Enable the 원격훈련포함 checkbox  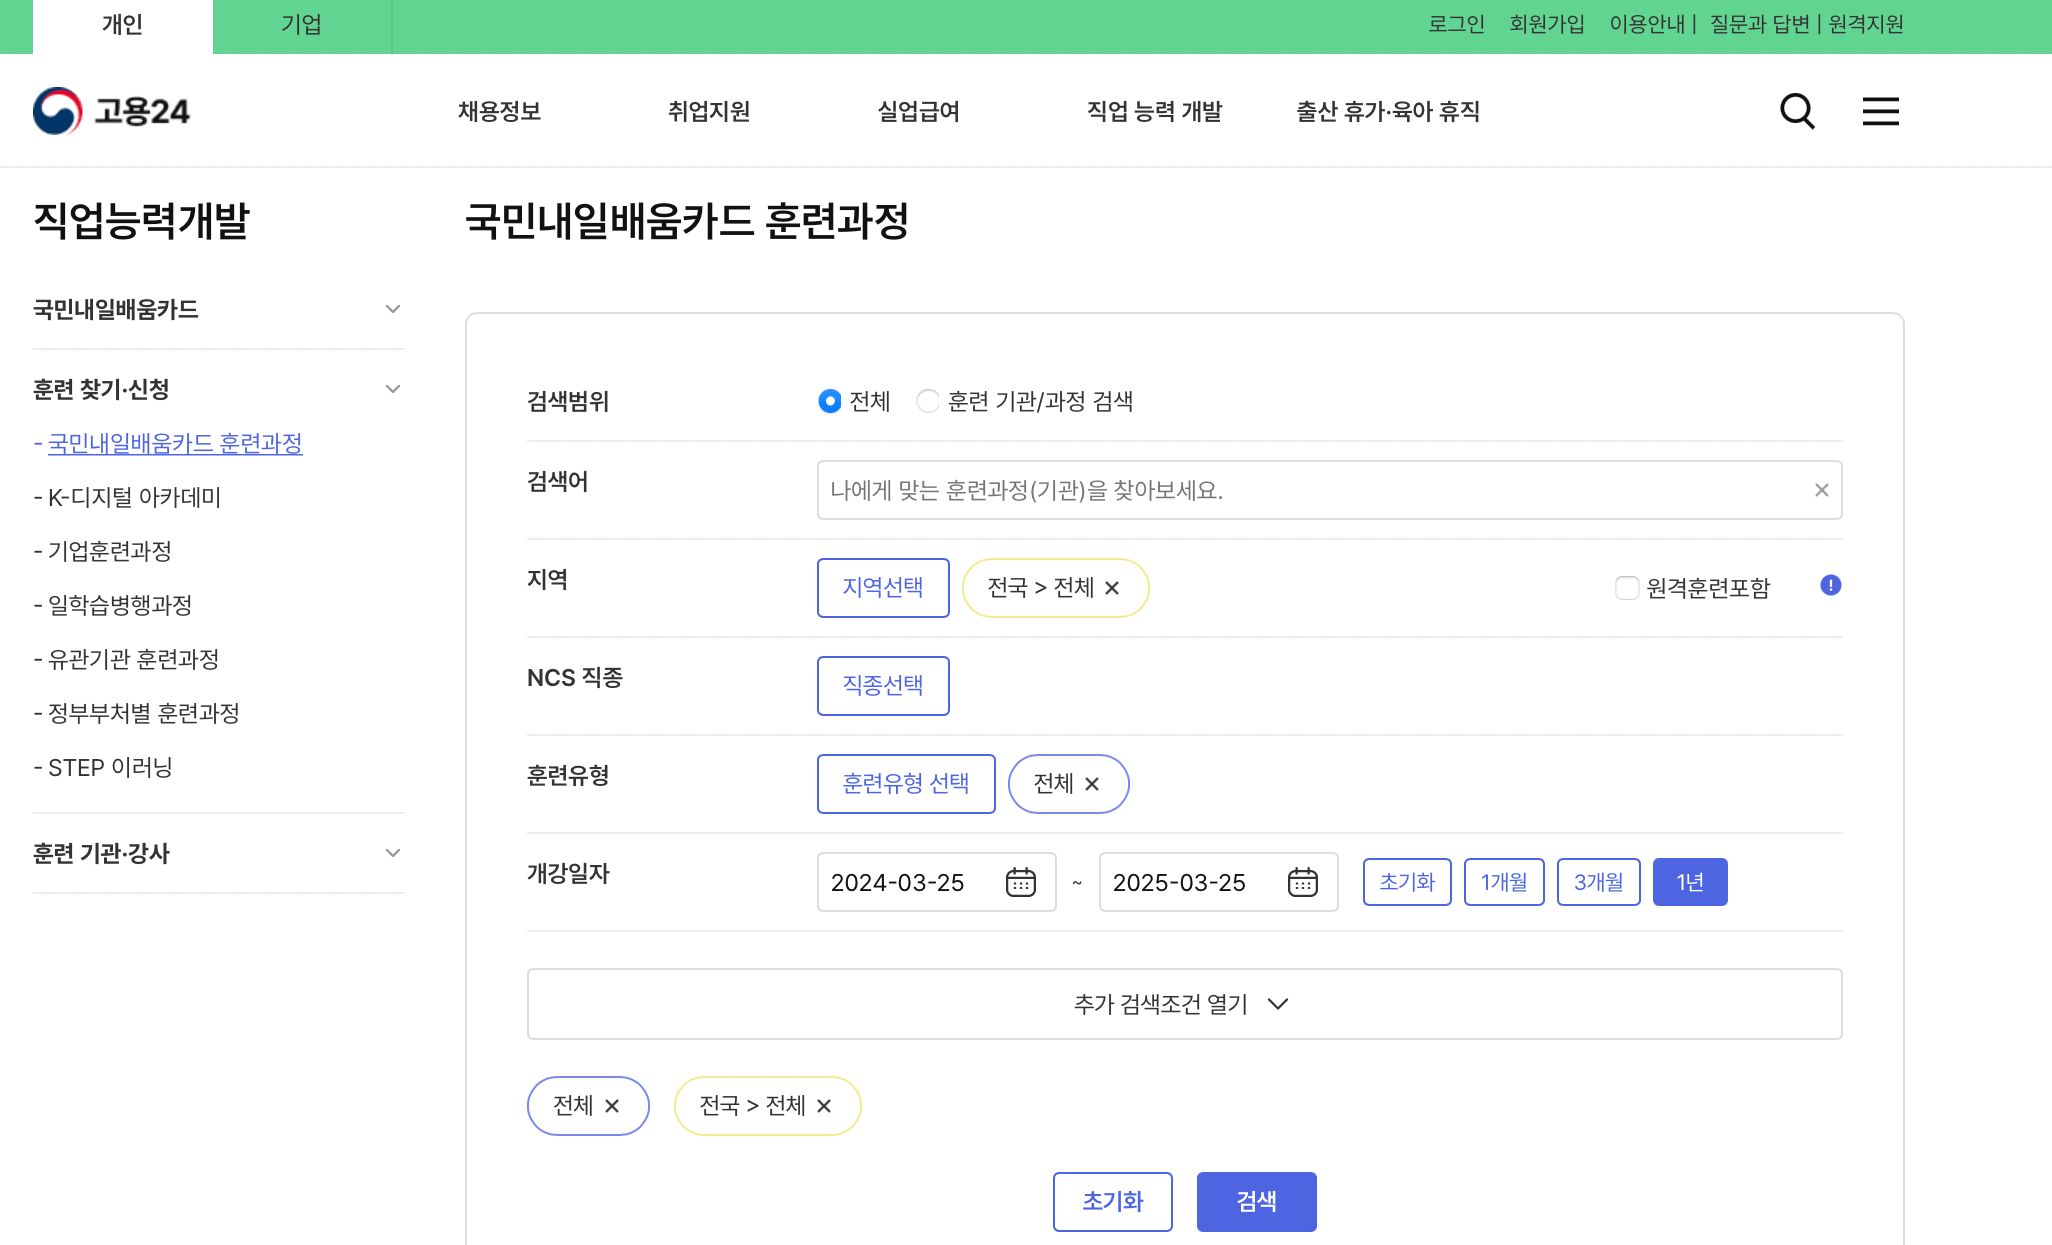(1625, 588)
